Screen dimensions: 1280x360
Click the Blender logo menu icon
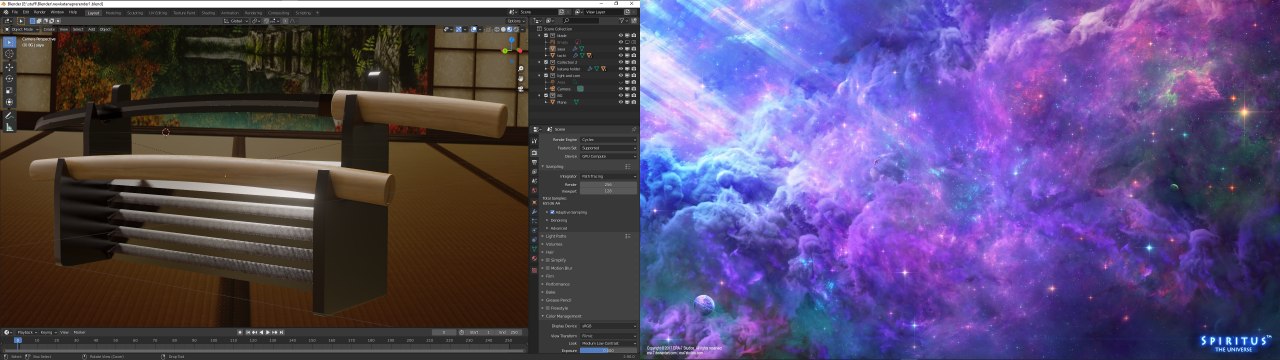5,12
